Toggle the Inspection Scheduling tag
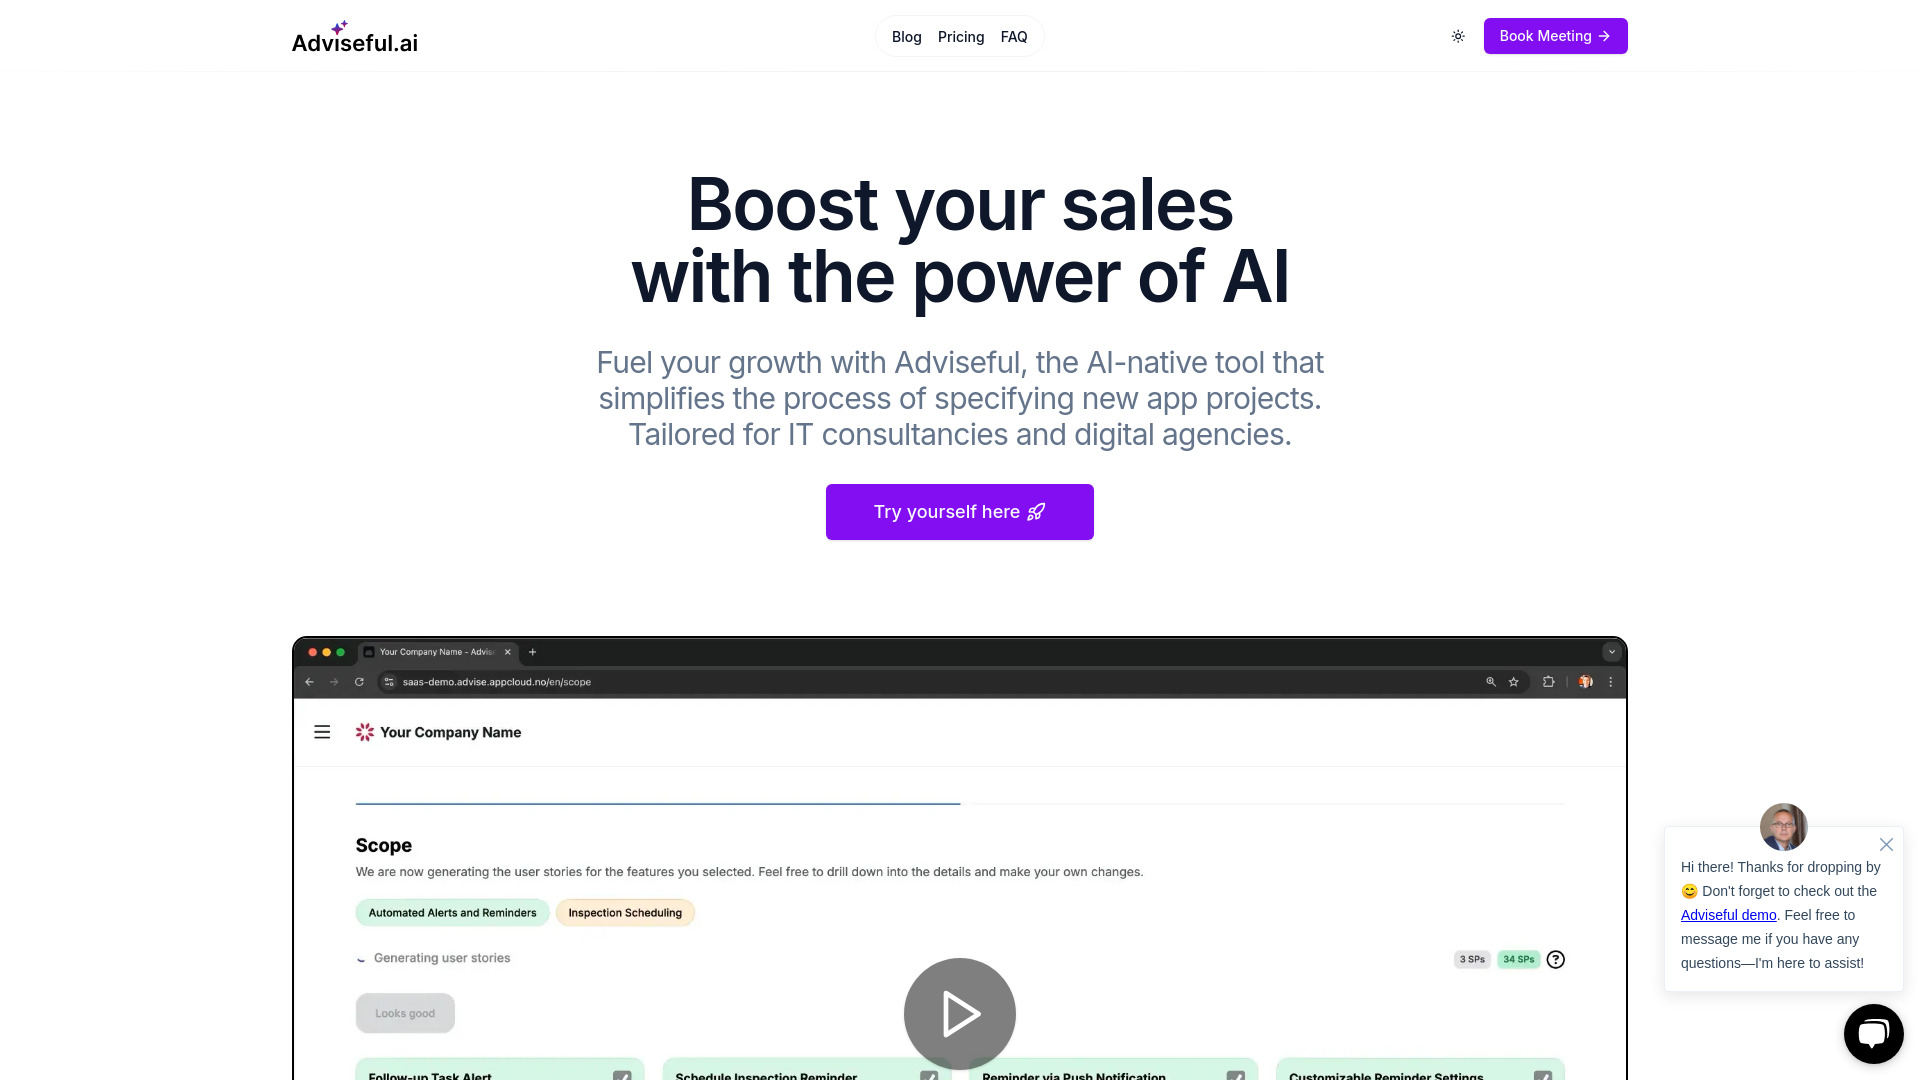Screen dimensions: 1920x1080 [x=625, y=911]
